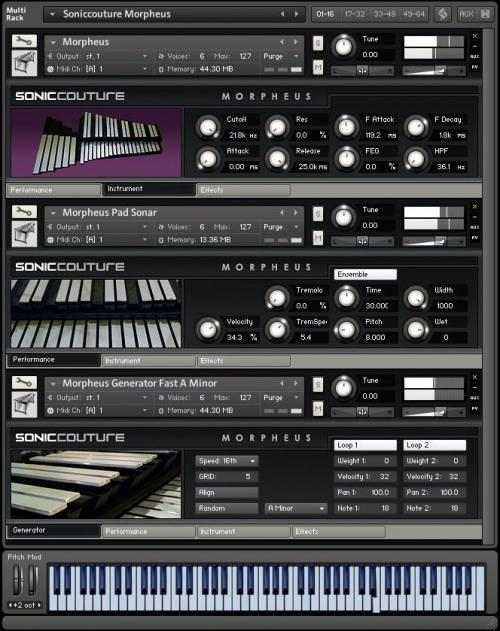Expand Soniccouture Morpheus multi rack menu
500x631 pixels.
[52, 14]
